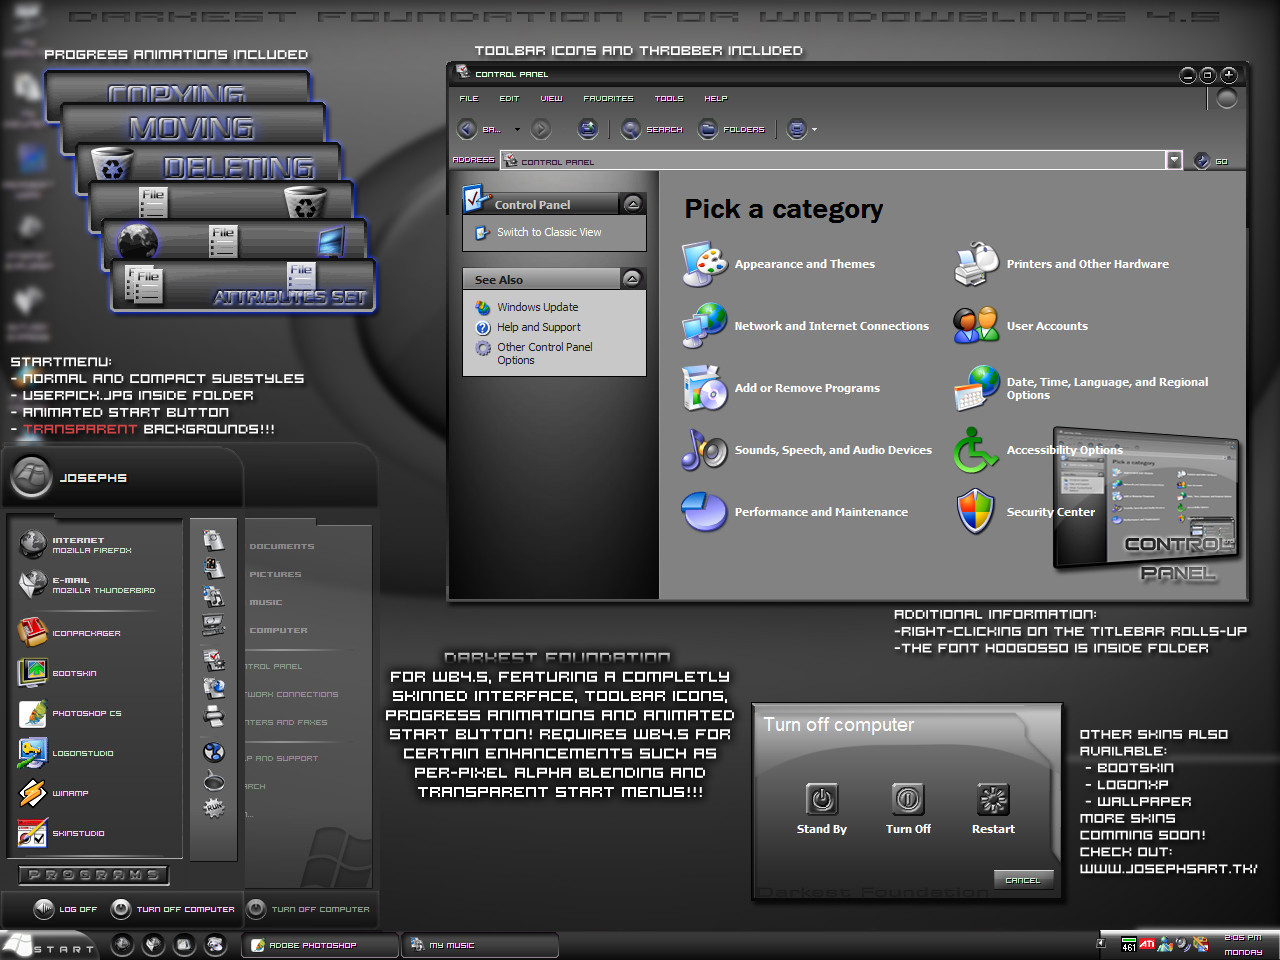This screenshot has width=1280, height=960.
Task: Toggle the Folders pane toolbar button
Action: pyautogui.click(x=732, y=129)
